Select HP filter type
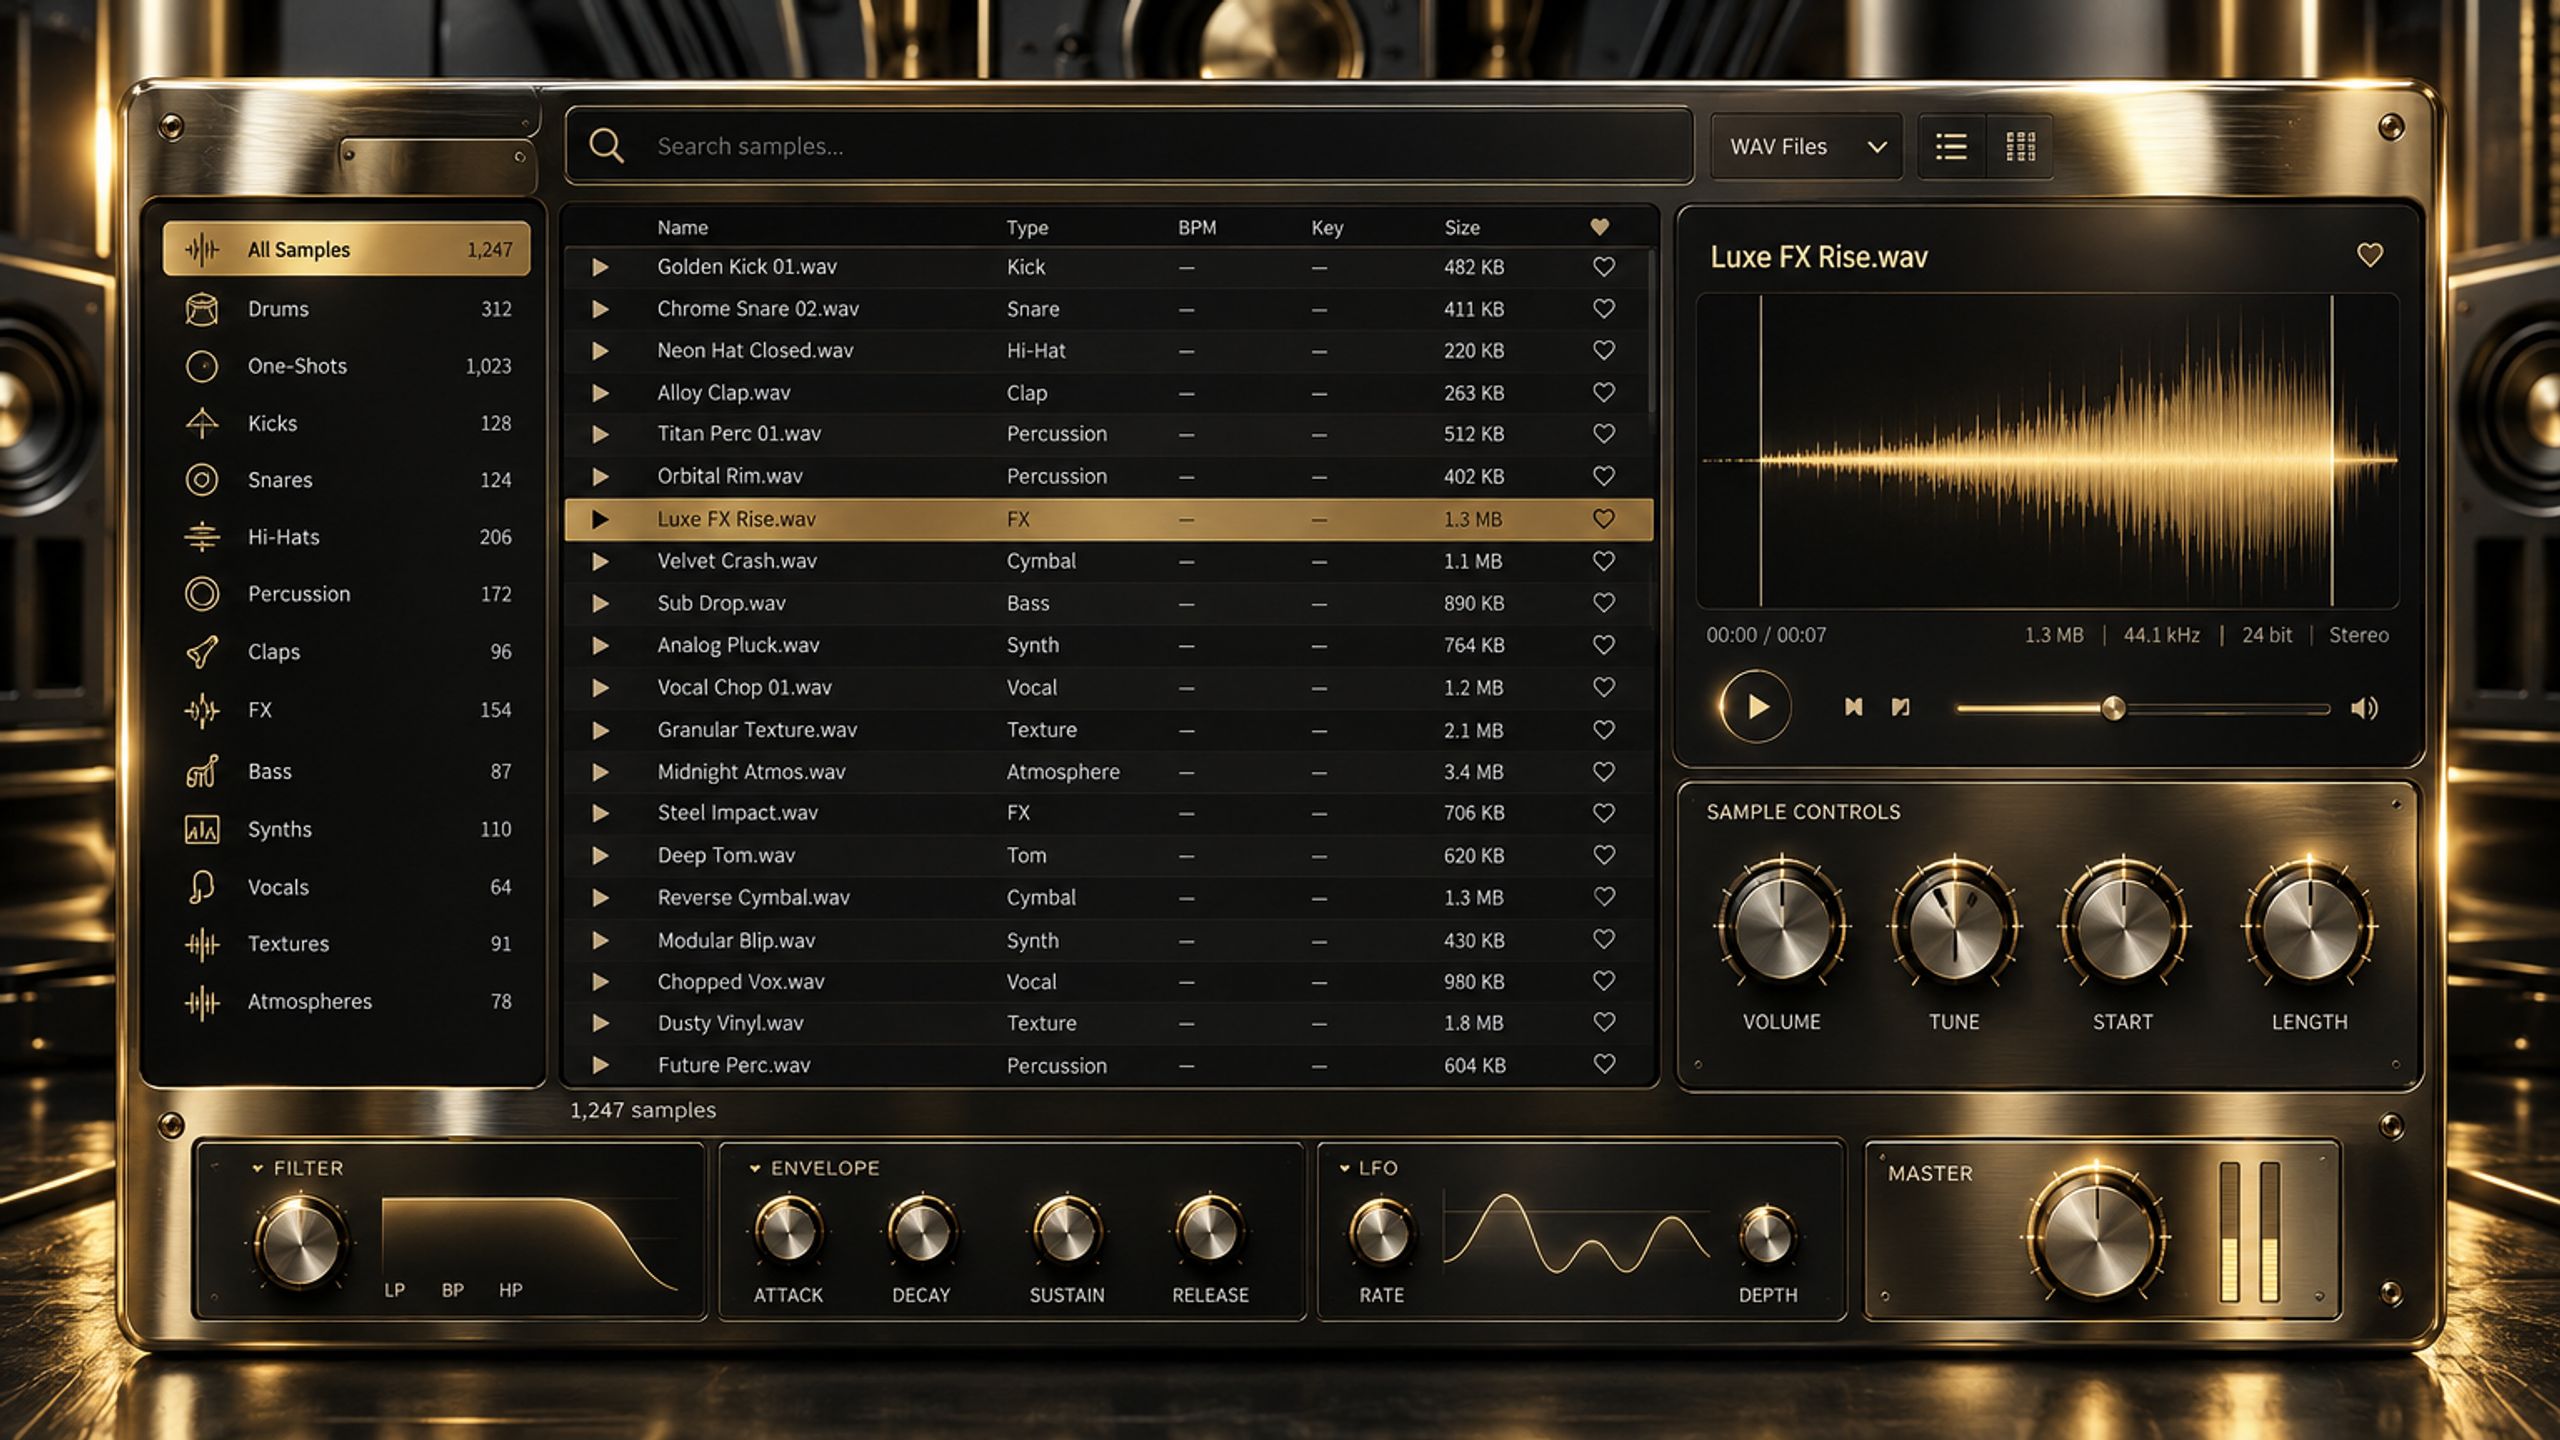The height and width of the screenshot is (1440, 2560). (510, 1290)
